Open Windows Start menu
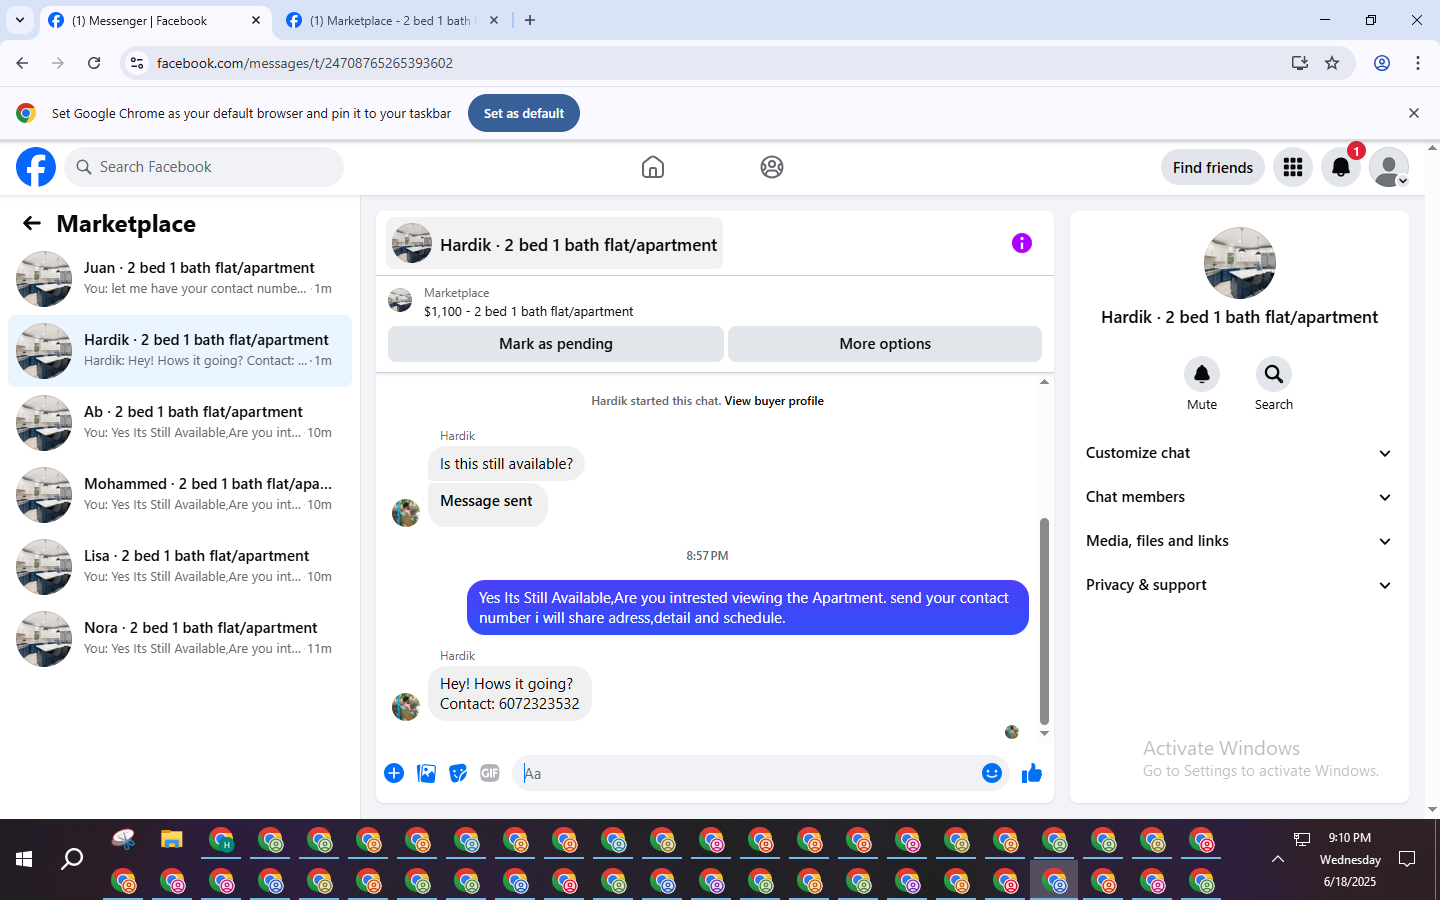Screen dimensions: 1440x900 [24, 859]
